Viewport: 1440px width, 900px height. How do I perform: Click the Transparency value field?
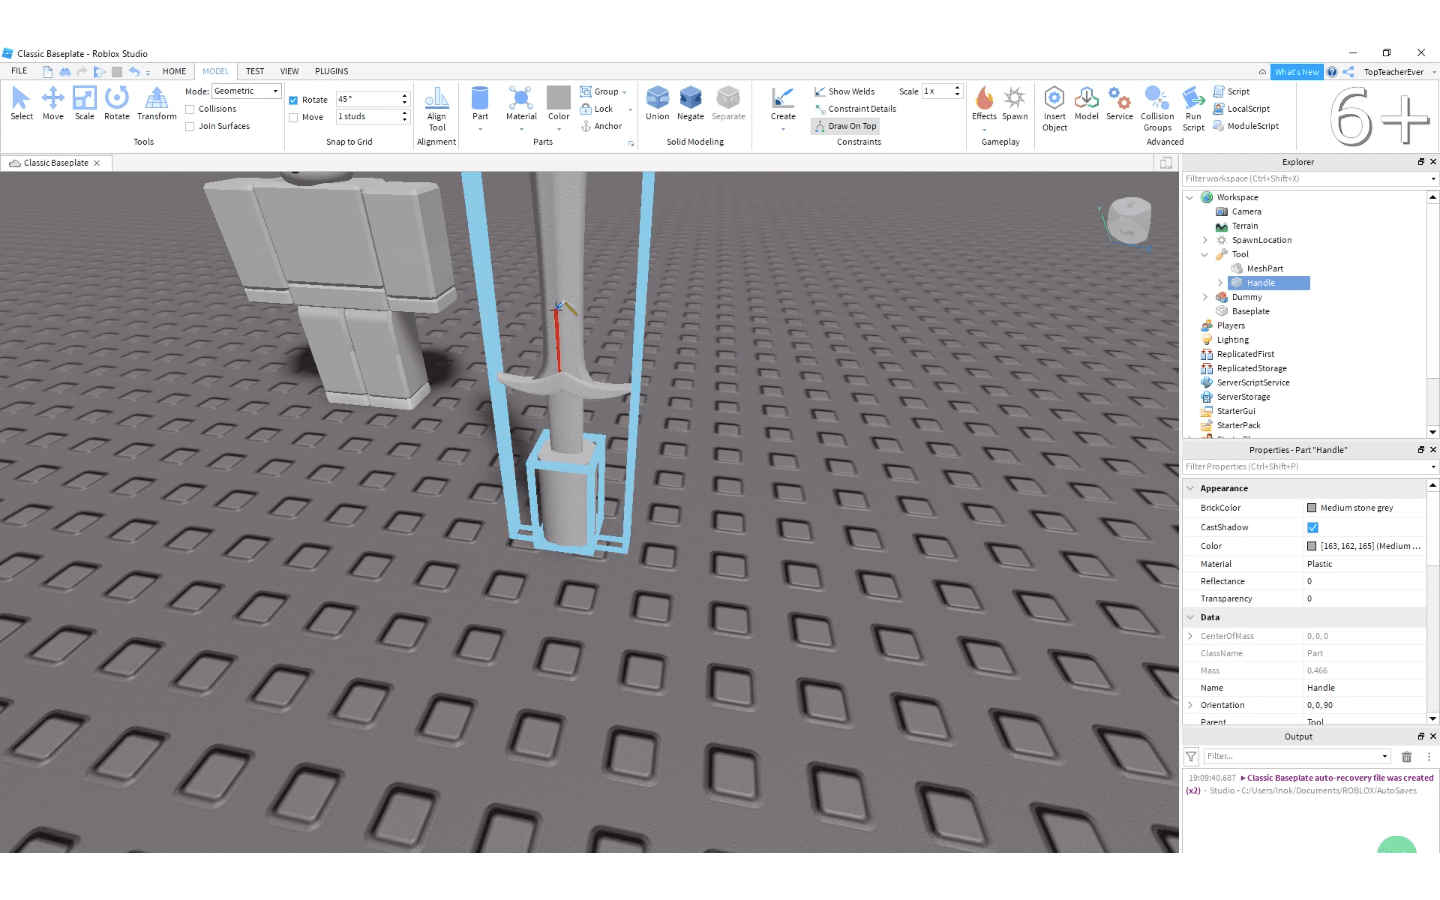1364,599
